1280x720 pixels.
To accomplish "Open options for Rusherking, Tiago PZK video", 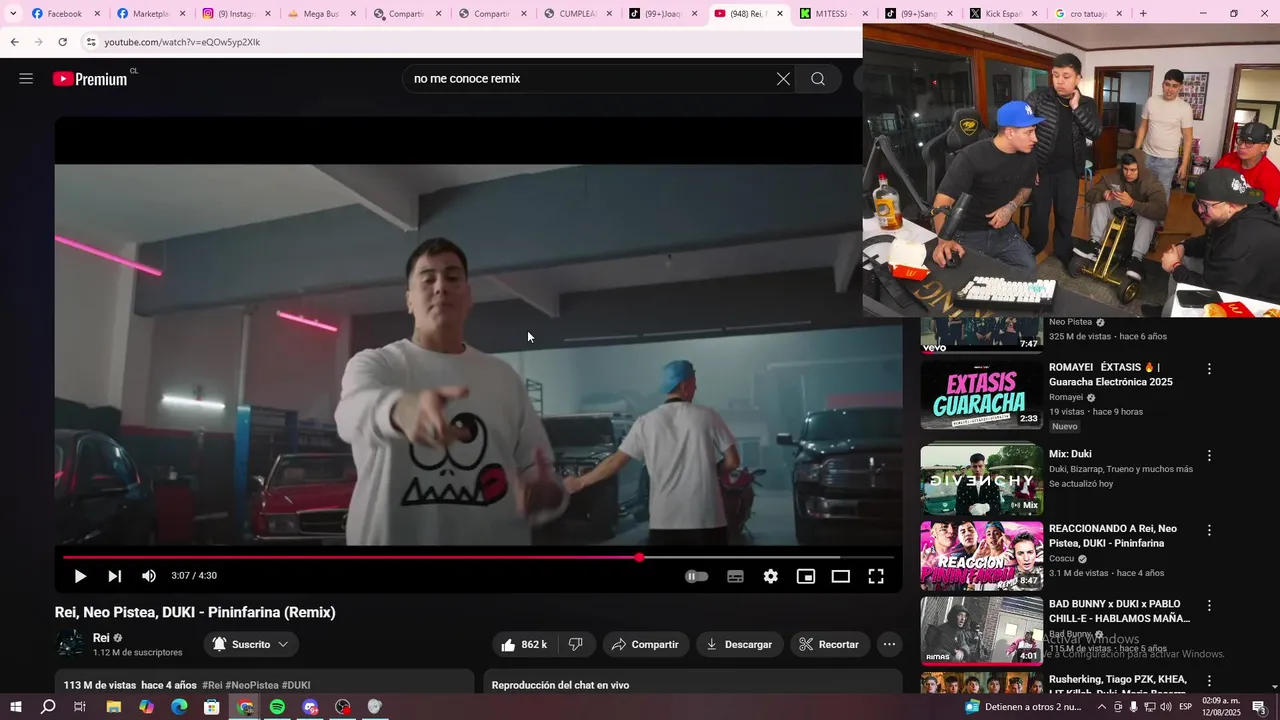I will pos(1209,681).
